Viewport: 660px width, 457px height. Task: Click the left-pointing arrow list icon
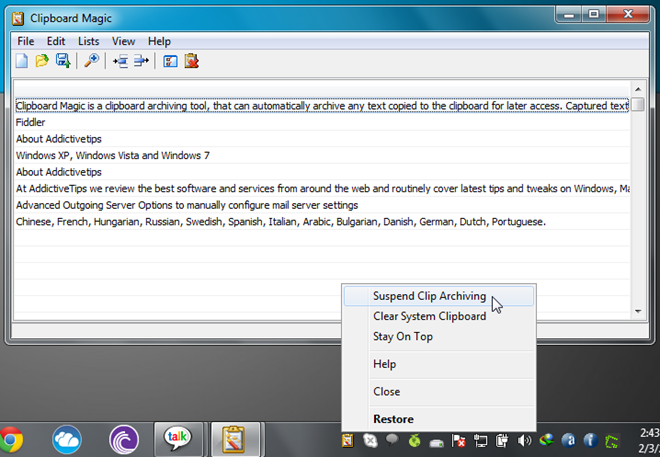click(121, 61)
